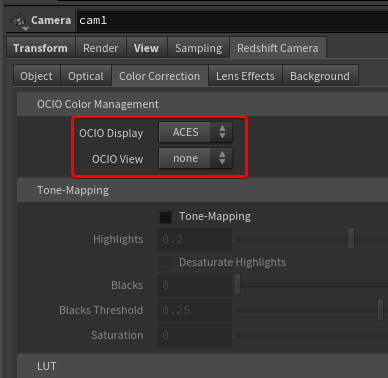Click the Blacks Threshold slider handle
The image size is (388, 378).
(x=380, y=310)
